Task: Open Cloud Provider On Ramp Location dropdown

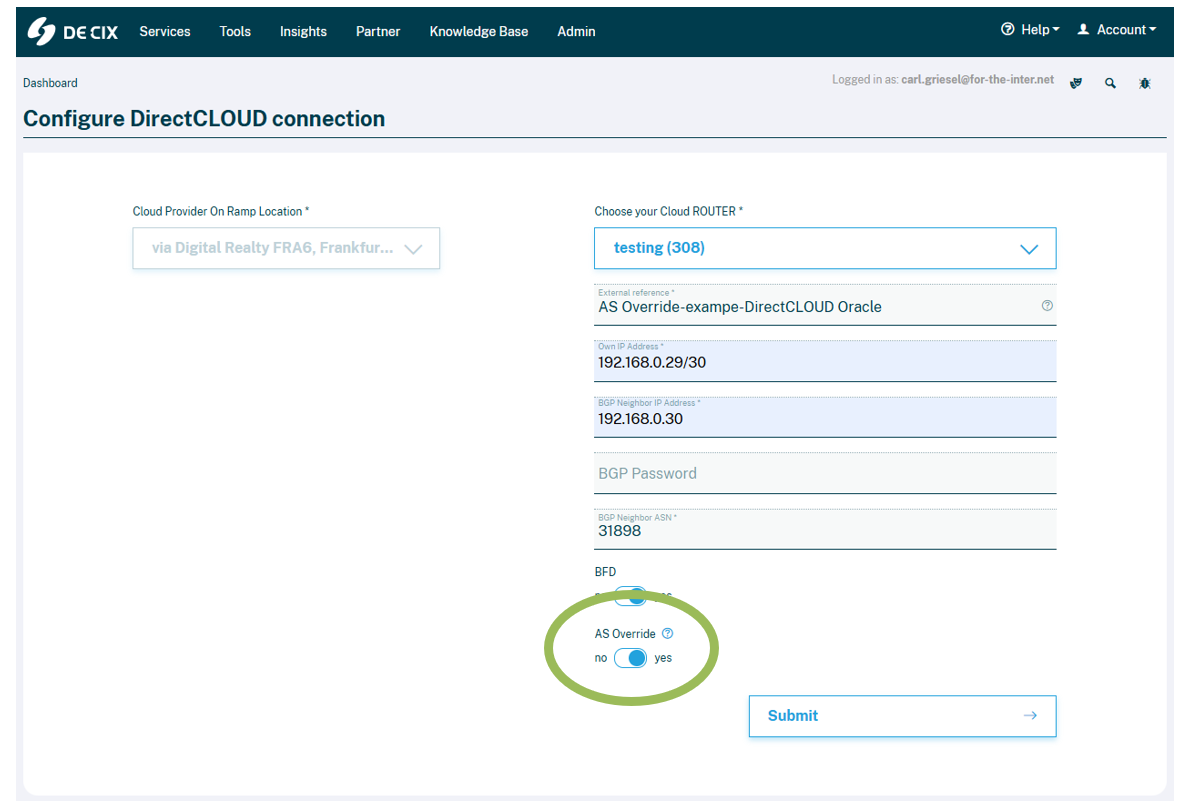Action: [x=286, y=248]
